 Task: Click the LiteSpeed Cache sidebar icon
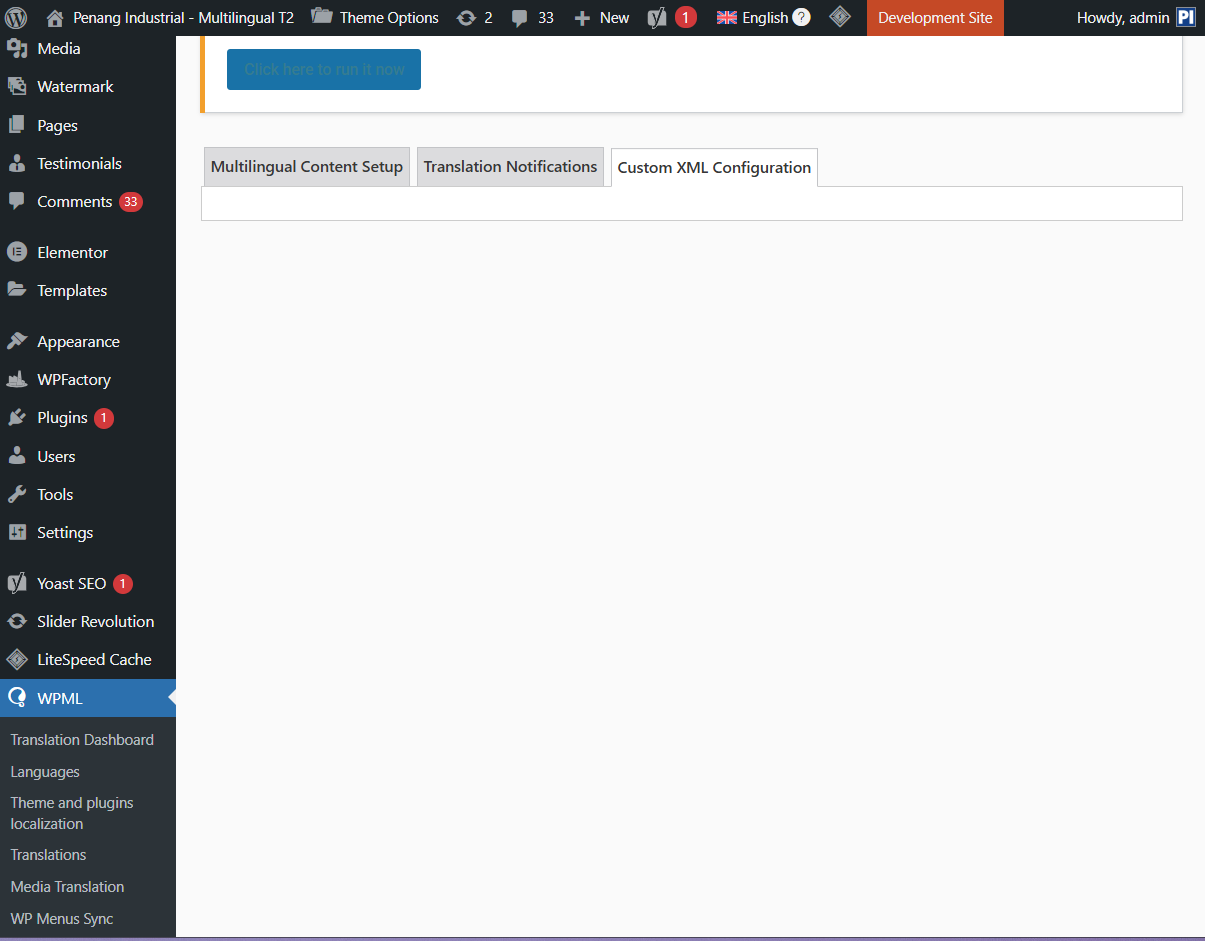(x=17, y=659)
